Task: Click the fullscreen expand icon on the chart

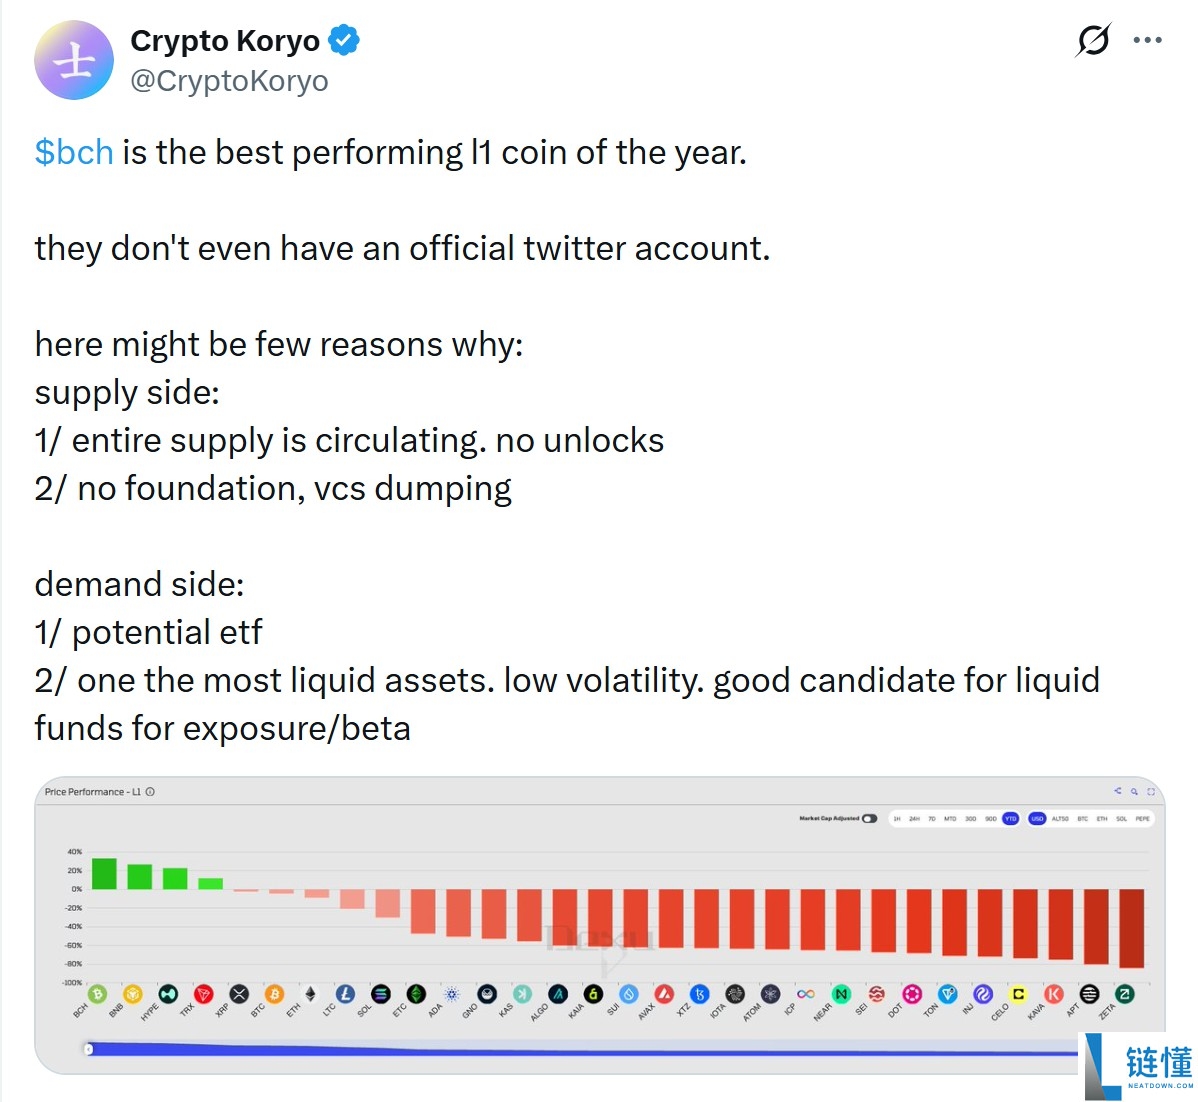Action: (x=1152, y=791)
